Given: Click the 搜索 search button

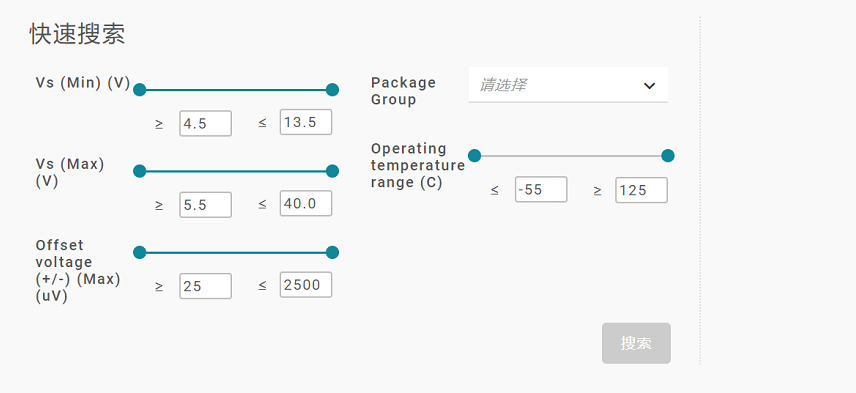Looking at the screenshot, I should click(636, 343).
